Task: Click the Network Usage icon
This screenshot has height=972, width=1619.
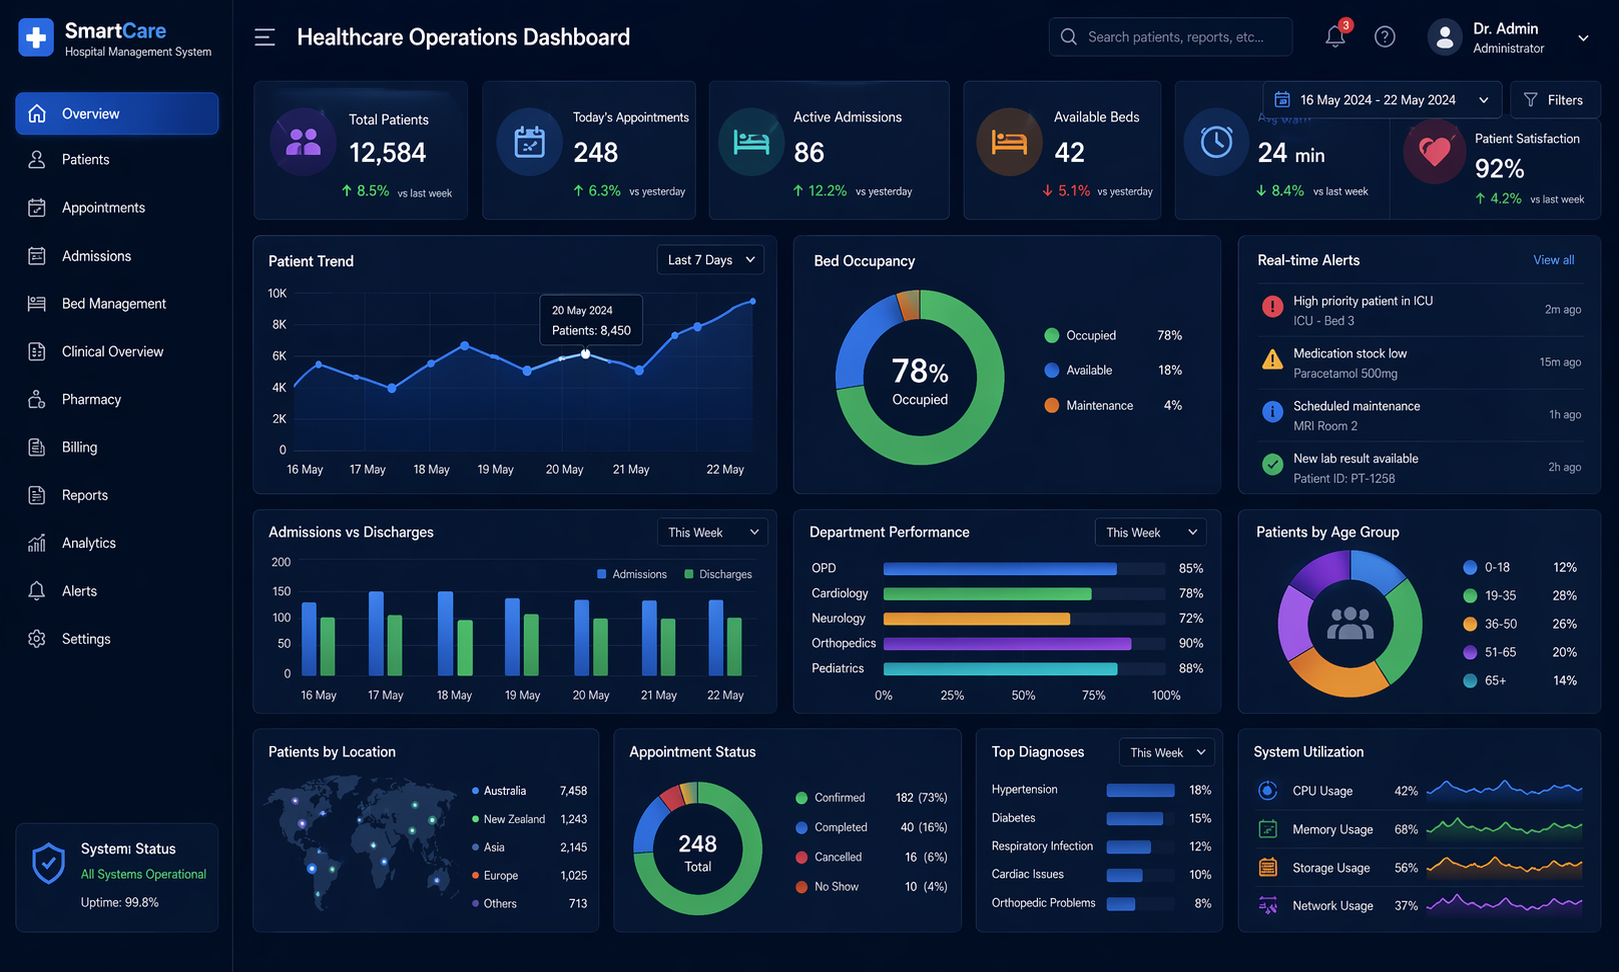Action: pos(1268,905)
